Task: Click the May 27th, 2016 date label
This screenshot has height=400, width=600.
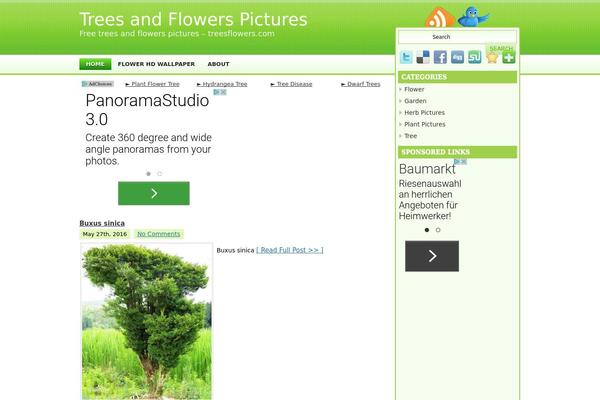Action: pyautogui.click(x=105, y=234)
